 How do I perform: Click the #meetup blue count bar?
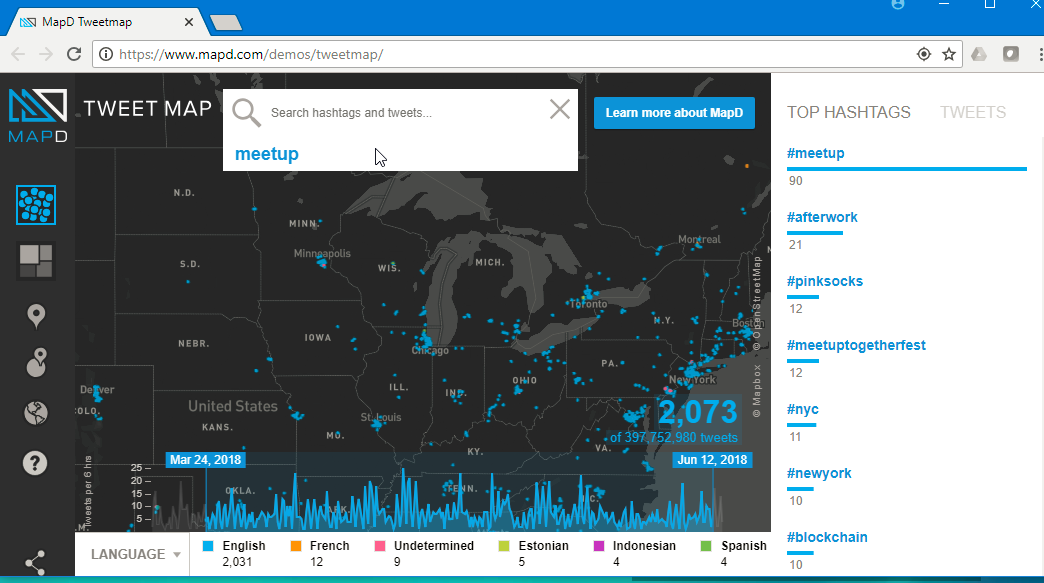click(x=907, y=169)
